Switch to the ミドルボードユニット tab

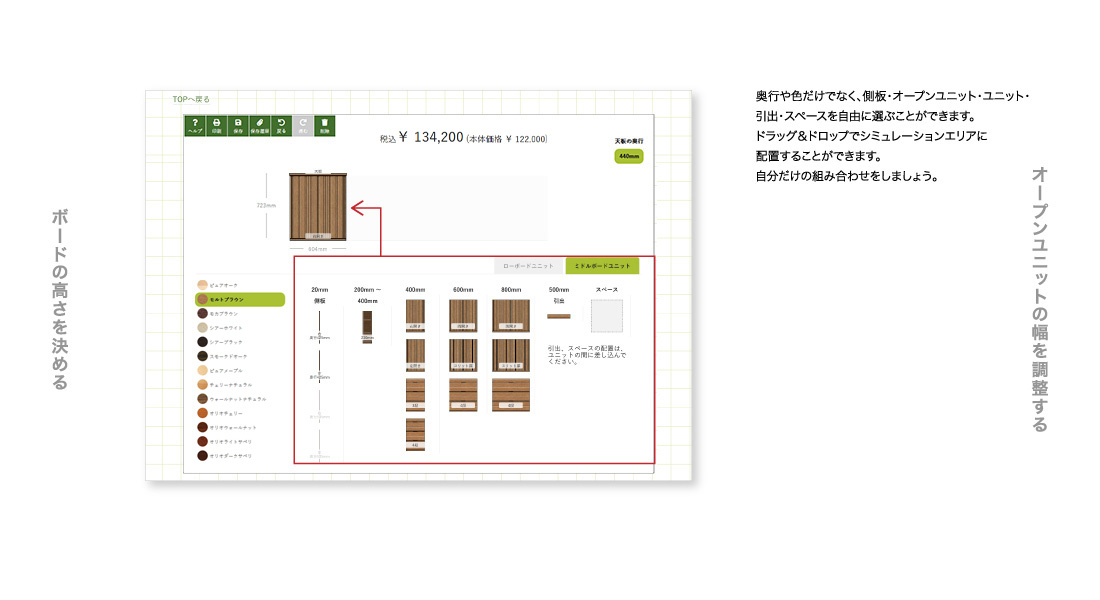click(603, 266)
